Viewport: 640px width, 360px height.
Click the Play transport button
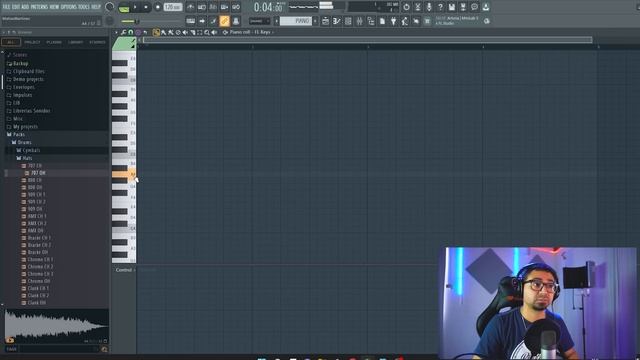click(x=135, y=7)
